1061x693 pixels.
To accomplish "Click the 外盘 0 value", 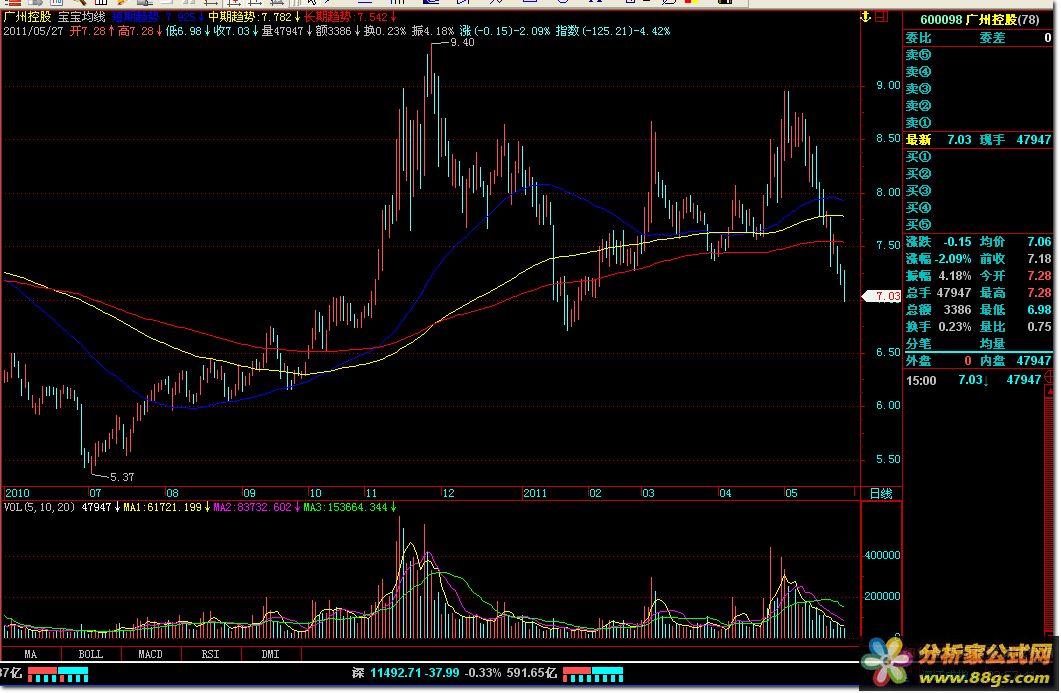I will click(x=968, y=361).
